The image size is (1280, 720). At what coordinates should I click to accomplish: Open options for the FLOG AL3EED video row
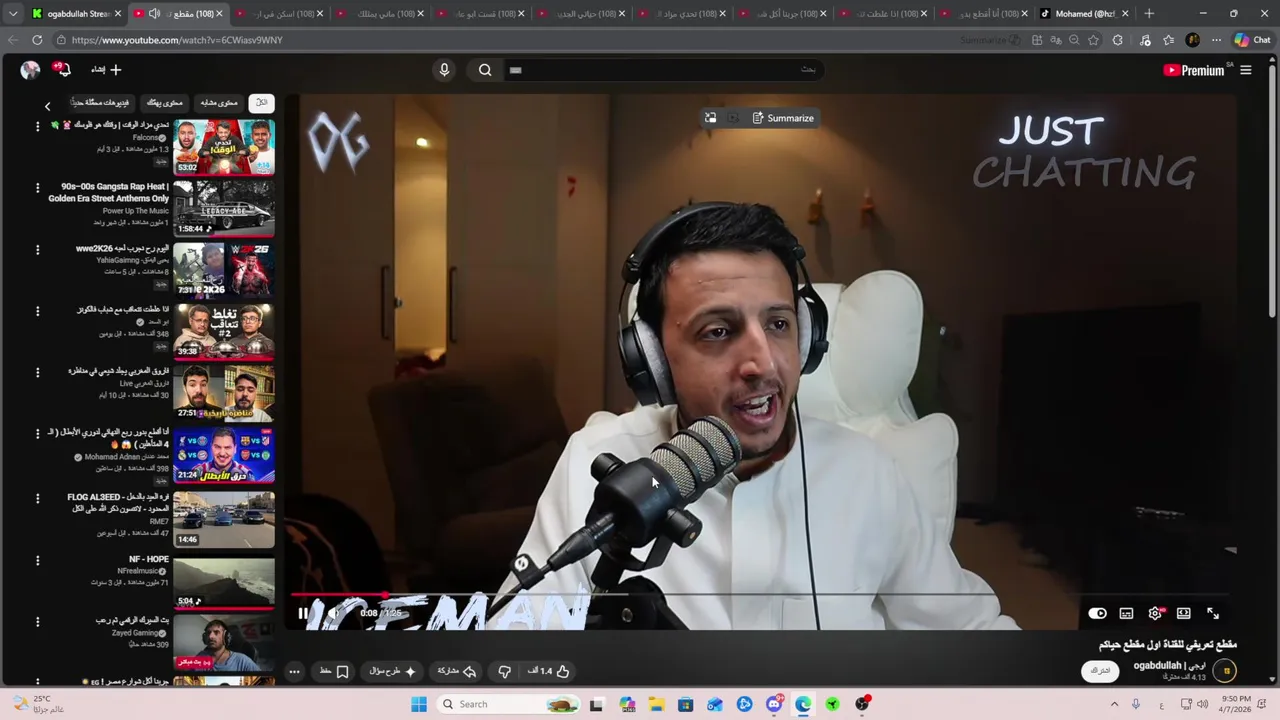[x=38, y=497]
